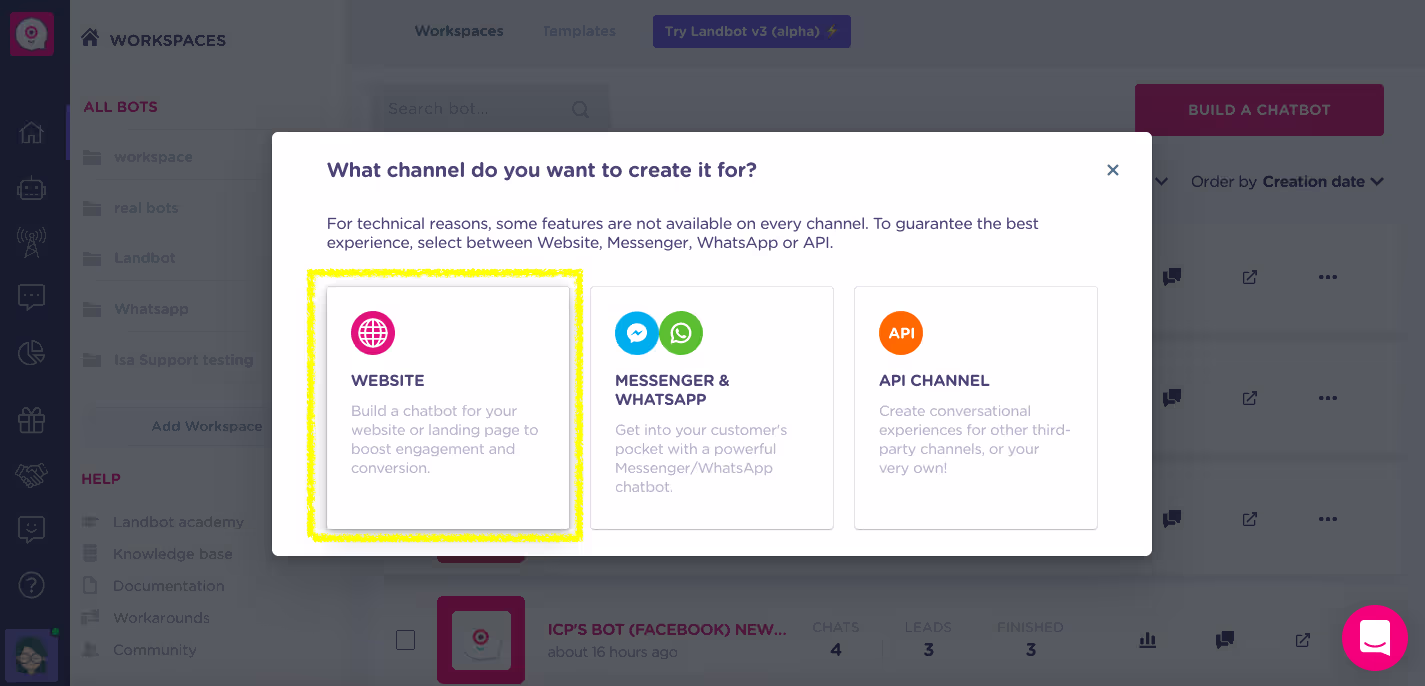Open the Intercom chat launcher bubble
Viewport: 1425px width, 686px height.
click(1375, 638)
